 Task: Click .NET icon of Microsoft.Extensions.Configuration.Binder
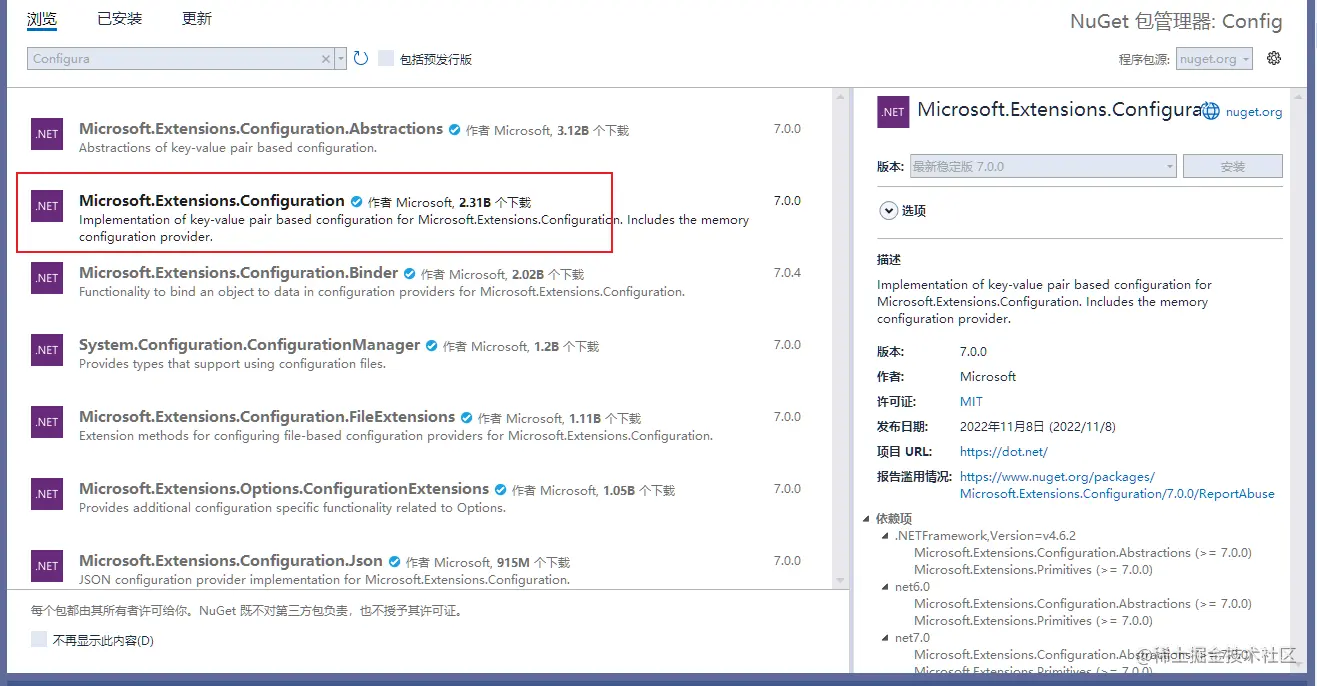coord(47,278)
